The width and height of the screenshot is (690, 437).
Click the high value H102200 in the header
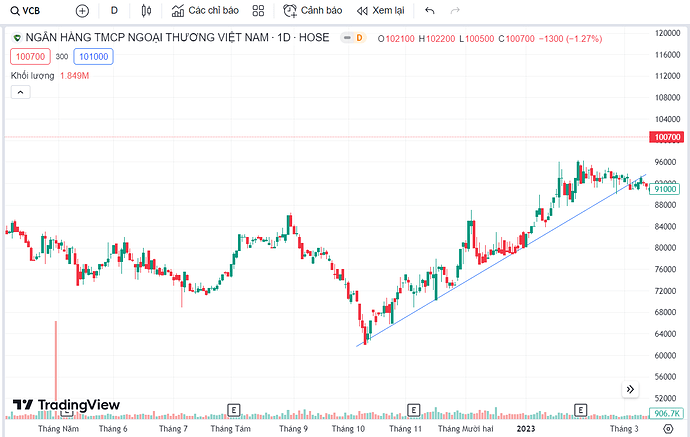[437, 39]
